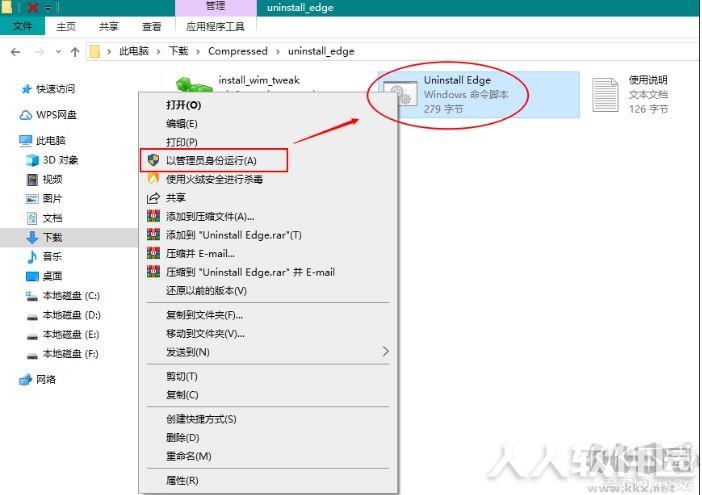The image size is (702, 495).
Task: Go forward with the forward arrow
Action: pos(39,52)
